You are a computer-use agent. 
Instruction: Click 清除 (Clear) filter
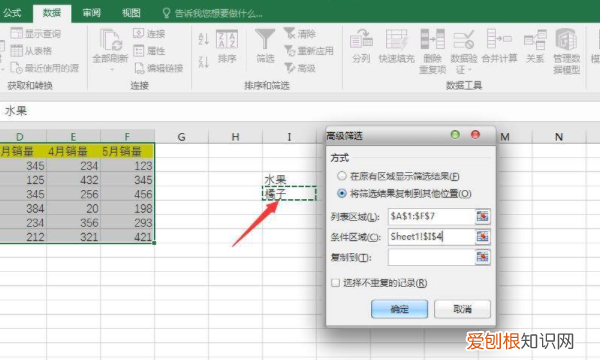click(x=300, y=34)
